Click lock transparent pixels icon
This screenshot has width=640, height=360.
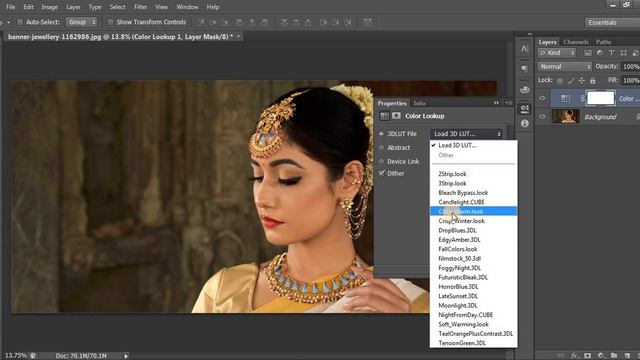560,80
